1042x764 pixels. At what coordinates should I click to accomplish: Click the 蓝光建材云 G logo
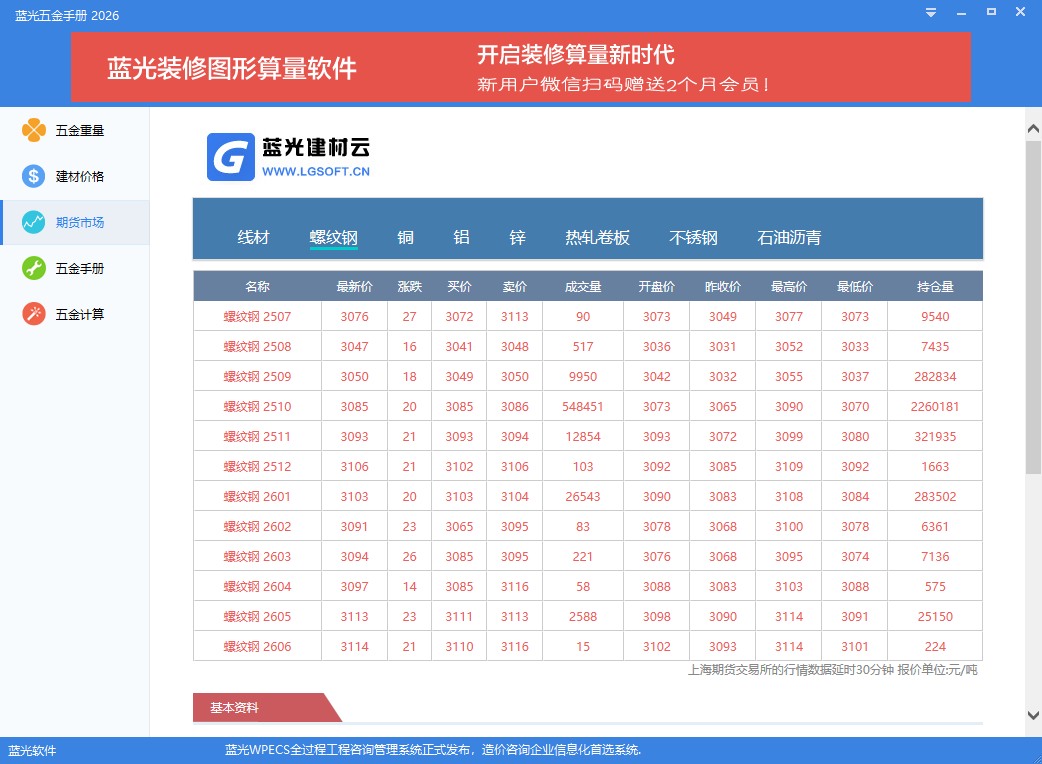coord(231,157)
